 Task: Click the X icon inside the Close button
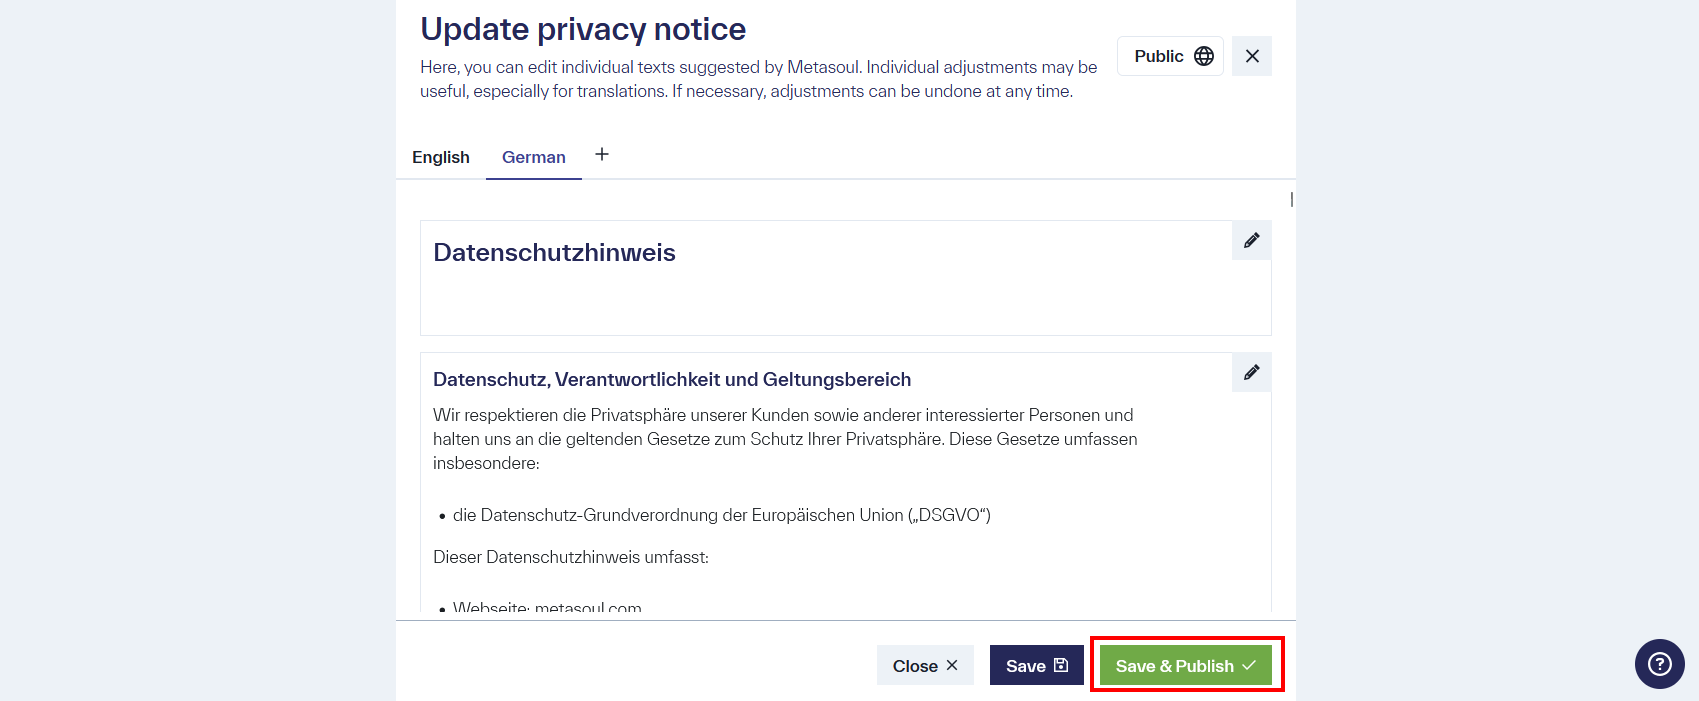(x=952, y=664)
